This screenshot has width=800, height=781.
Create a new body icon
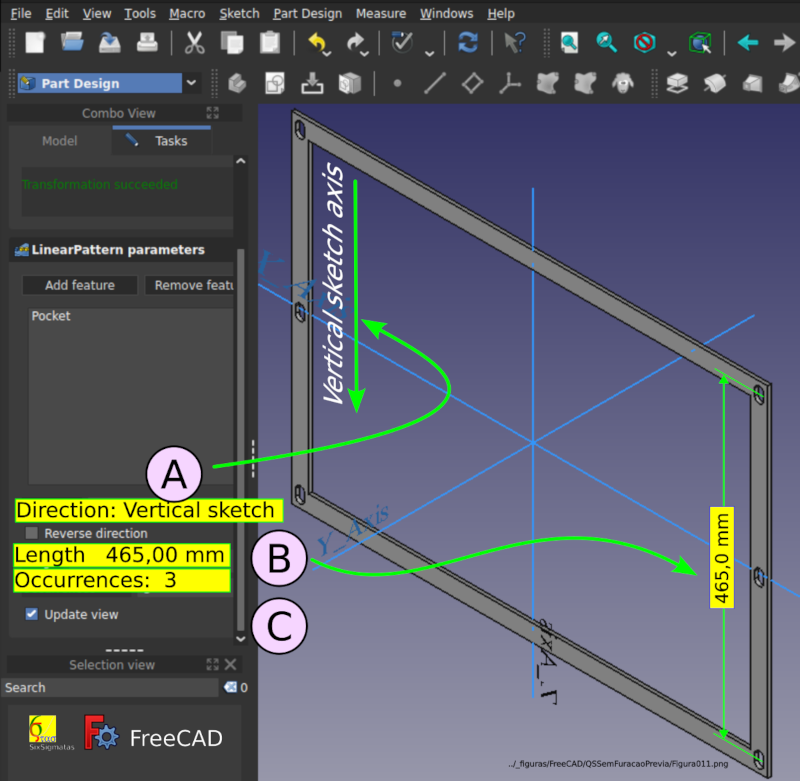[x=237, y=83]
